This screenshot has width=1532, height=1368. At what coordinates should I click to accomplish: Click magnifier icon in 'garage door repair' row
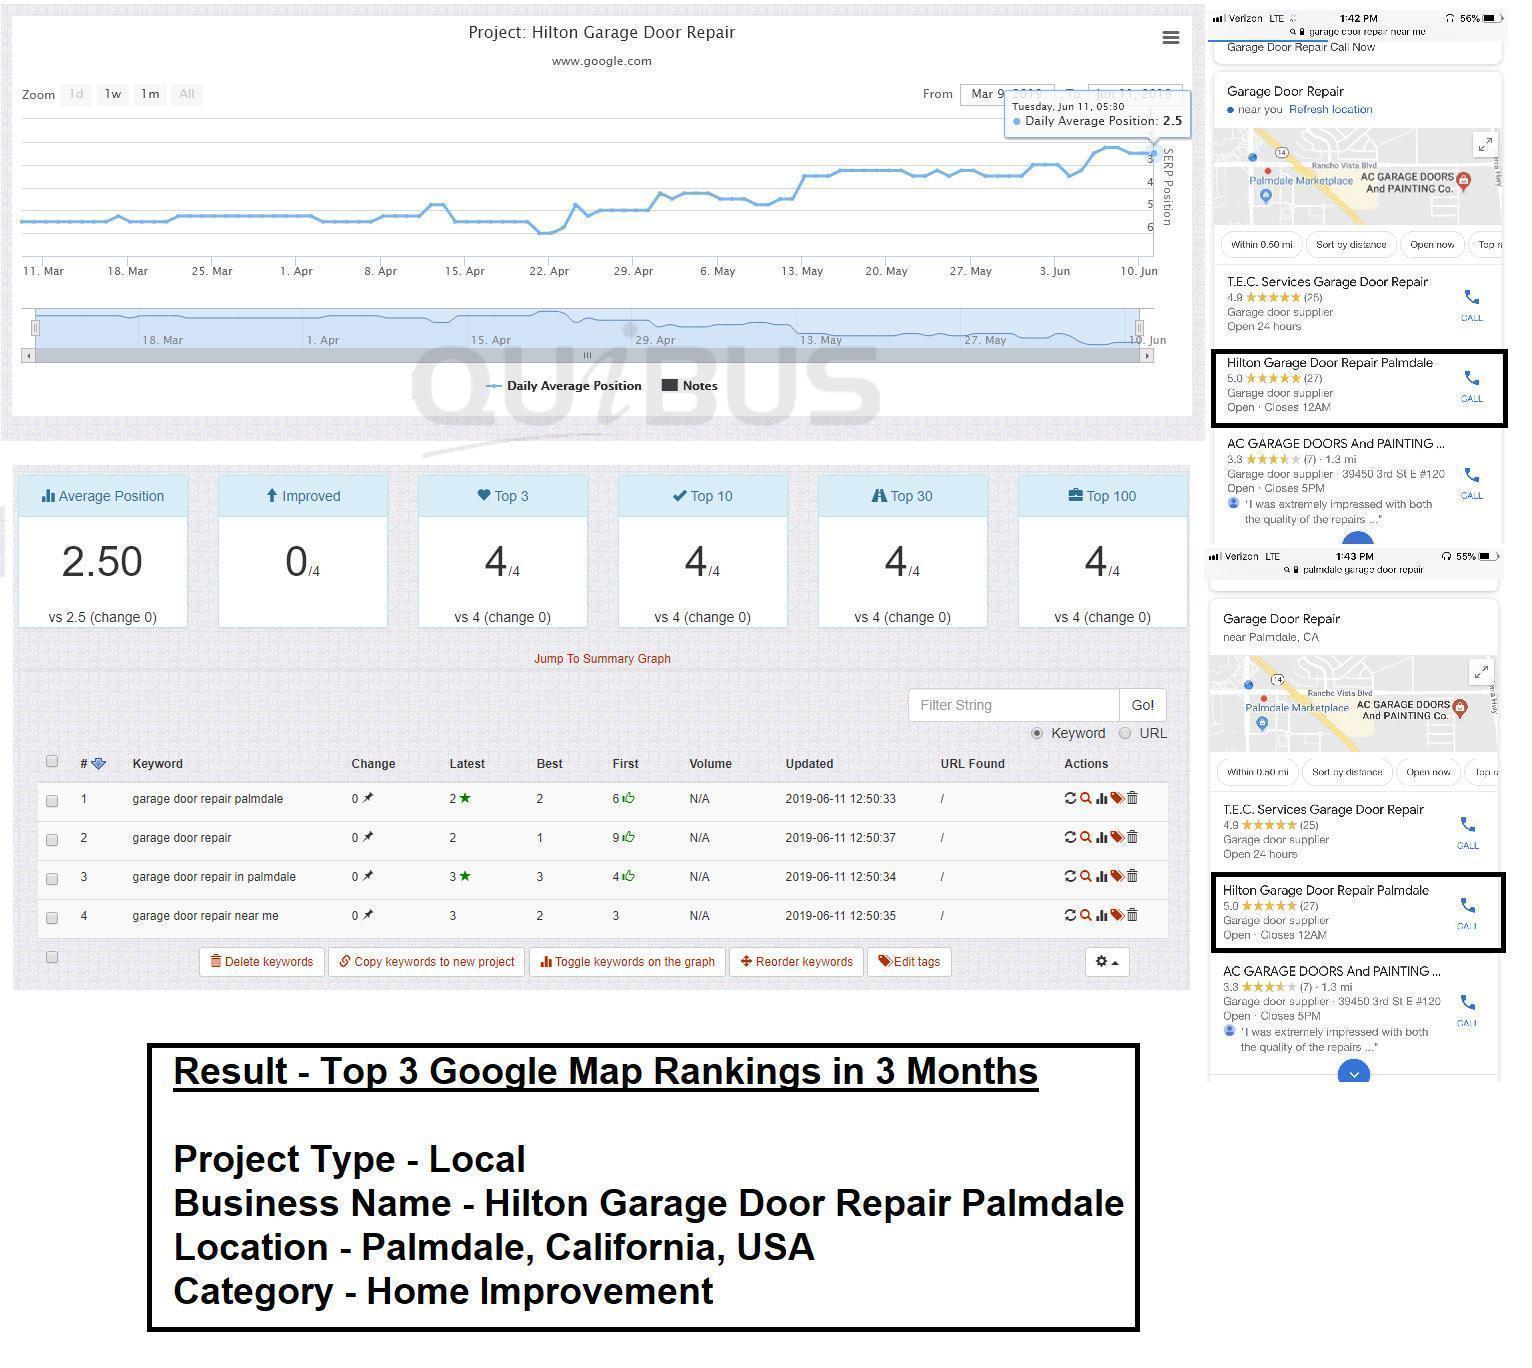(x=1085, y=837)
